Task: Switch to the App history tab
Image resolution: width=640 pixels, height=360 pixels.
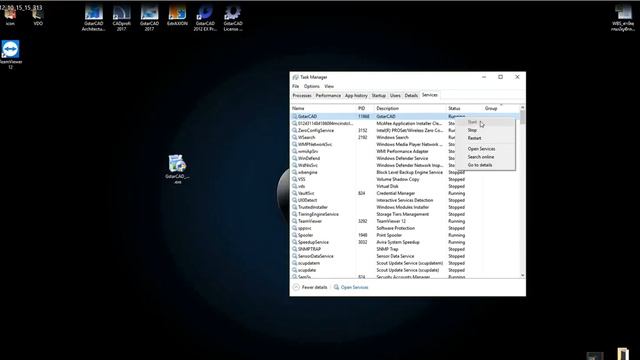Action: [356, 96]
